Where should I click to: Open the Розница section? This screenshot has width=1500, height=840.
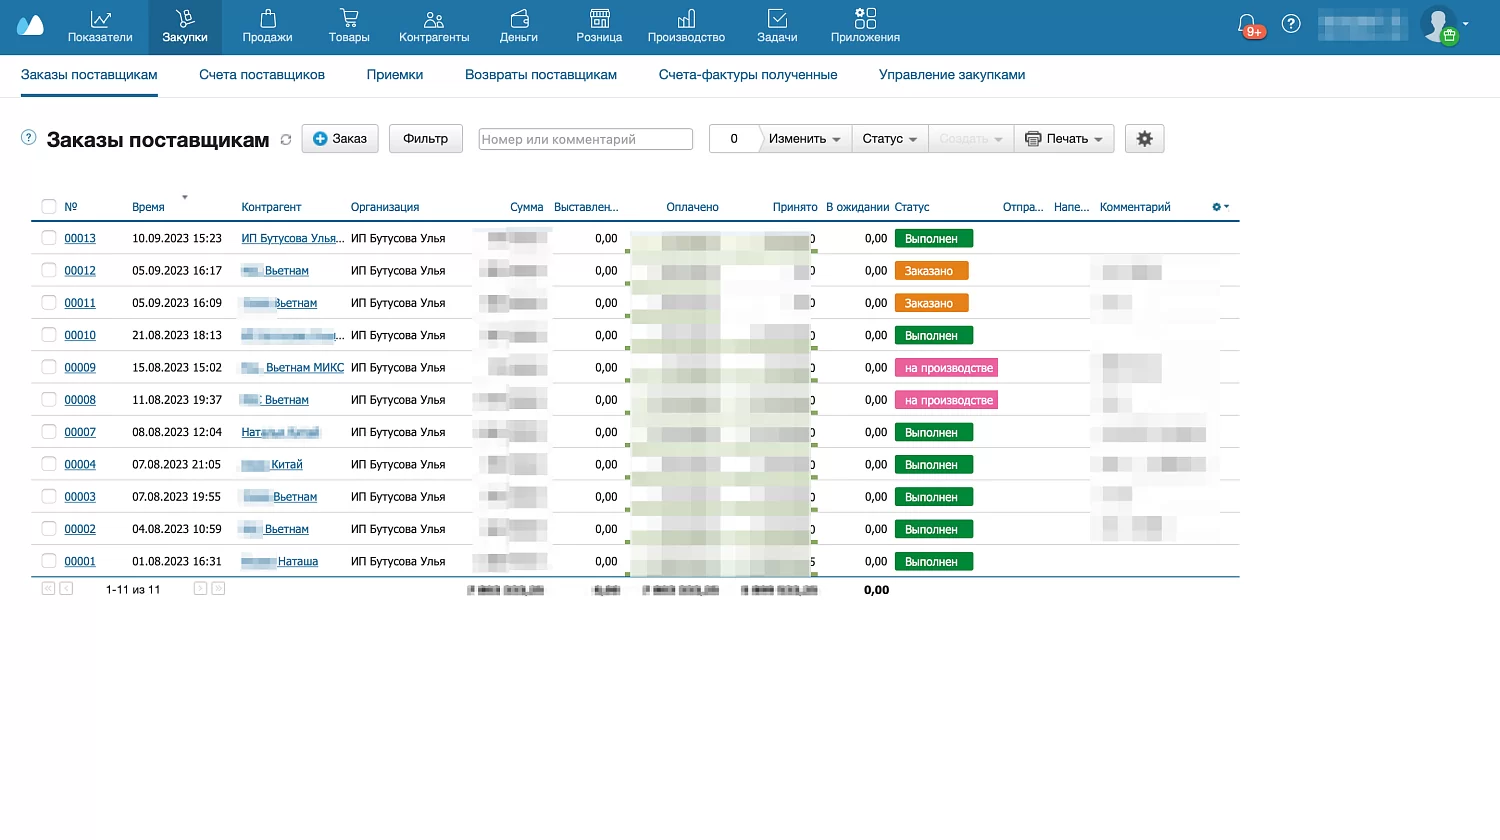tap(599, 27)
